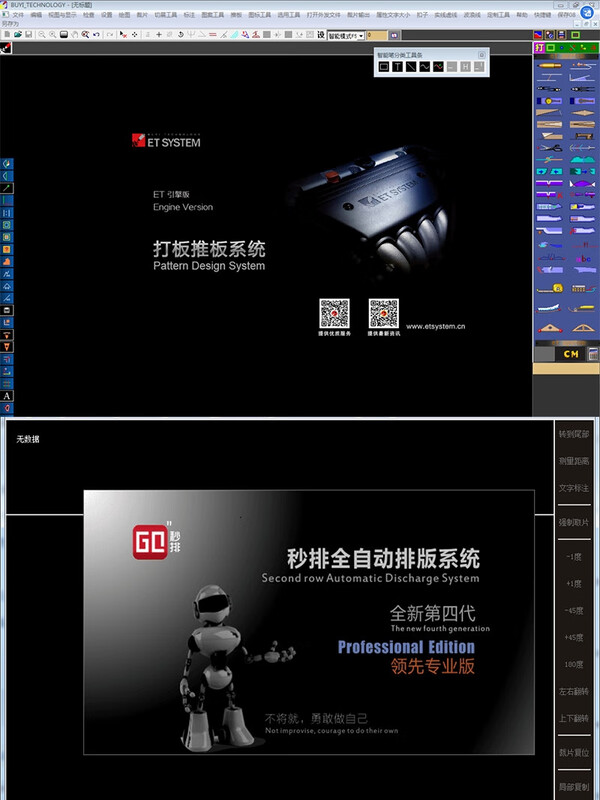The height and width of the screenshot is (800, 600).
Task: Click the 转到尾部 button
Action: [x=573, y=434]
